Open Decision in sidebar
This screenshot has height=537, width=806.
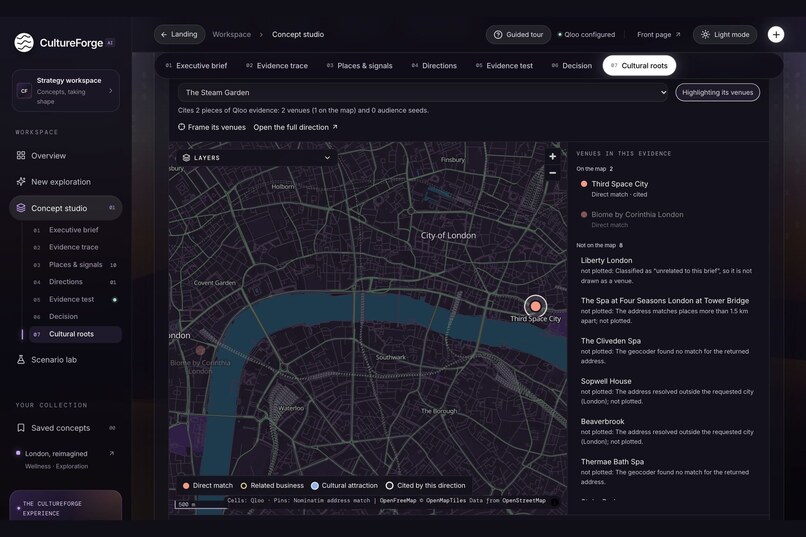[x=75, y=317]
